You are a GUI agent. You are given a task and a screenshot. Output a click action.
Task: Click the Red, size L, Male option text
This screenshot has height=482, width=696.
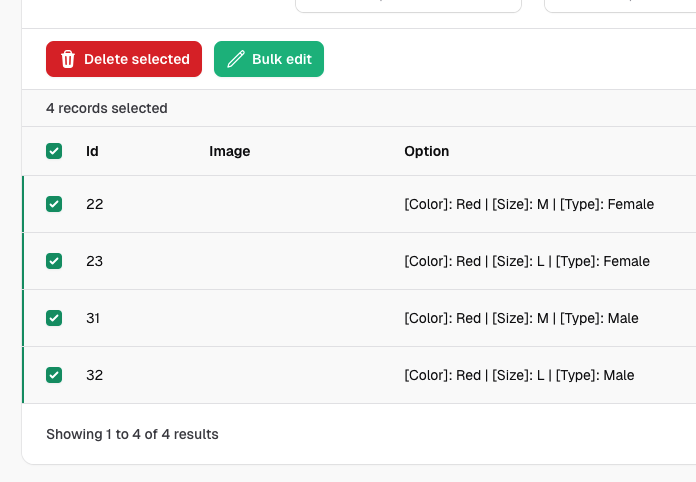point(519,375)
